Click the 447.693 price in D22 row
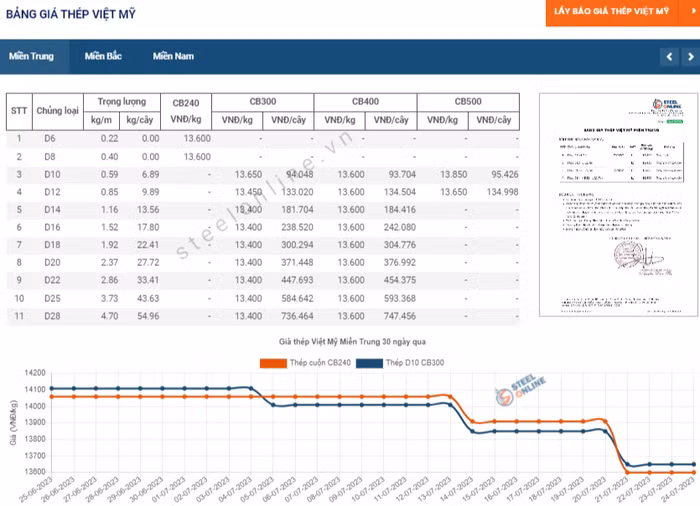700x506 pixels. [297, 280]
